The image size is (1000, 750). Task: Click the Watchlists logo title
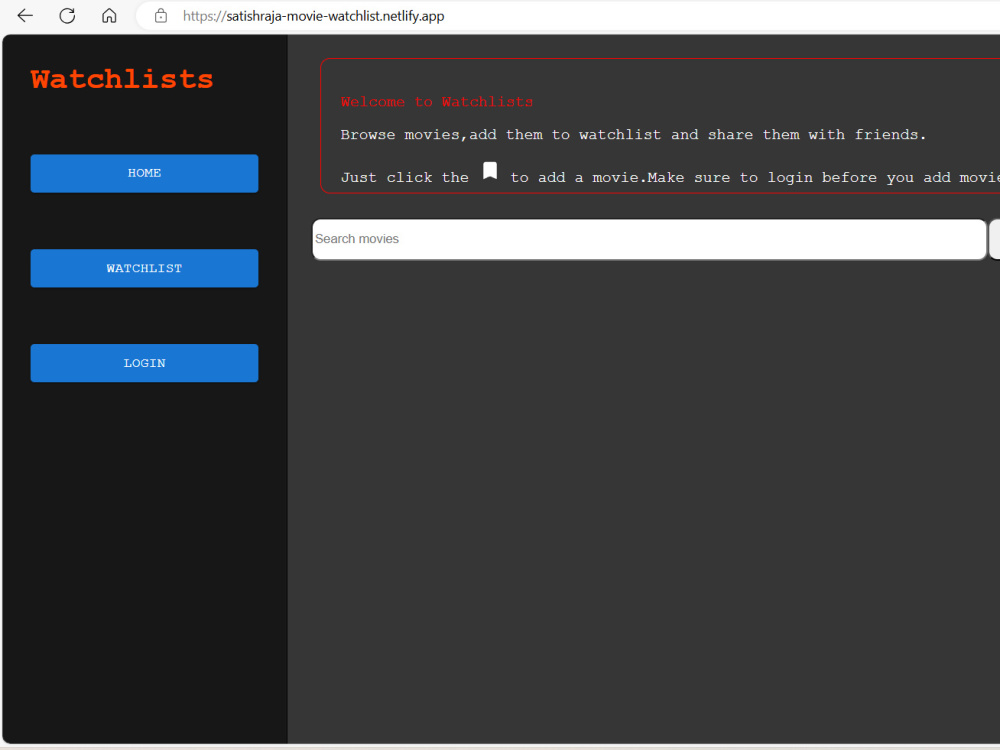coord(122,80)
